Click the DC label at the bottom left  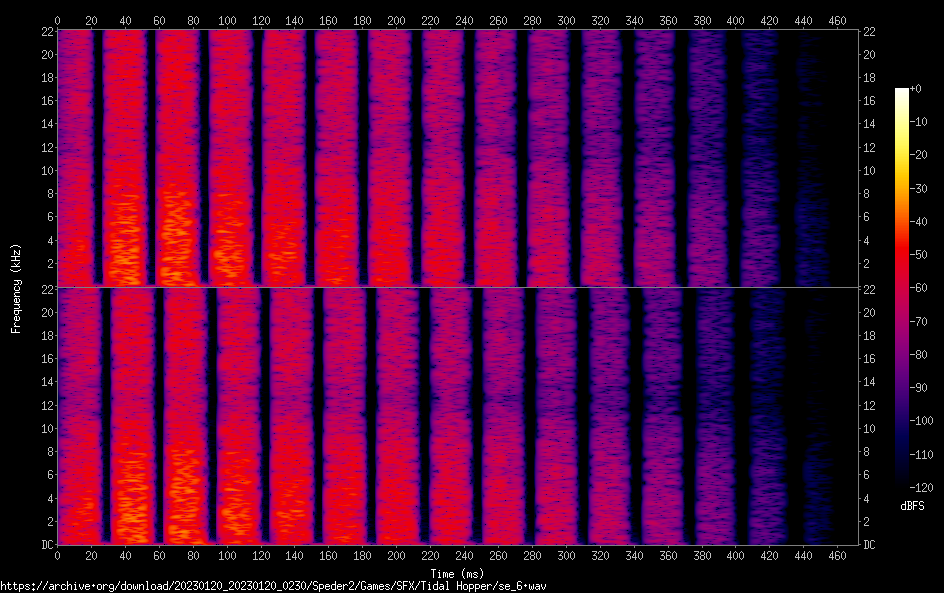(x=45, y=545)
